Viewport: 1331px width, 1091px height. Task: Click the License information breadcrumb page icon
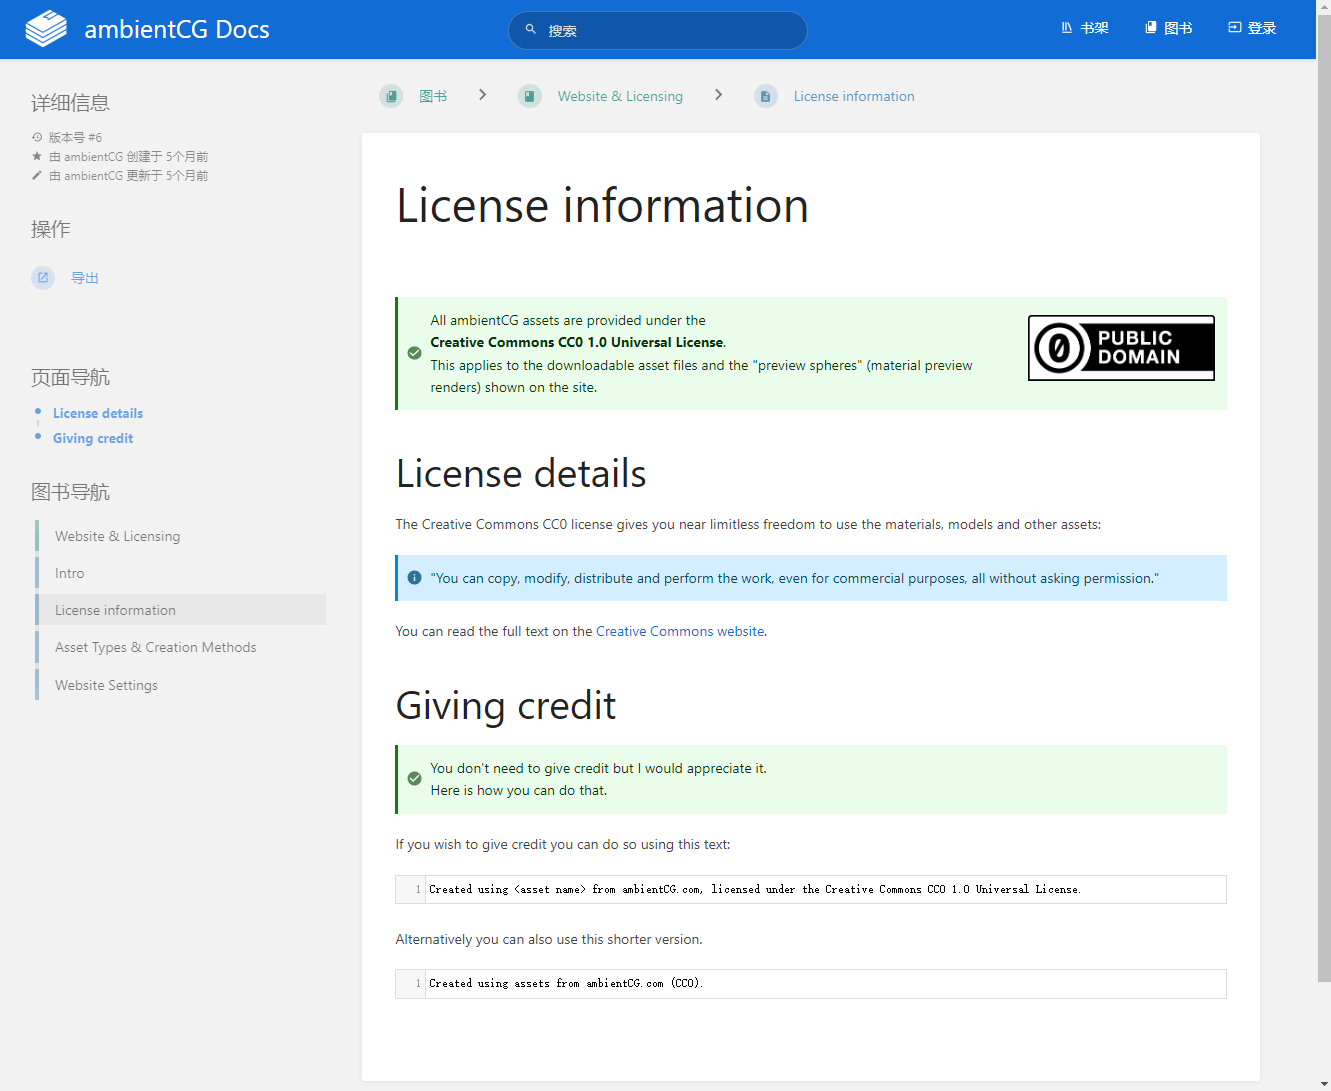766,96
